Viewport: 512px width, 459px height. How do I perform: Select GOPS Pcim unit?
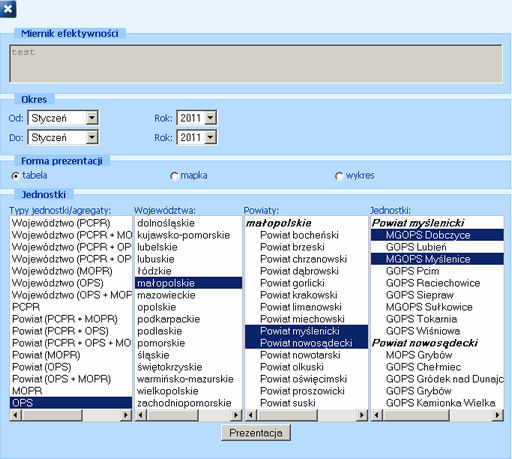pos(437,271)
